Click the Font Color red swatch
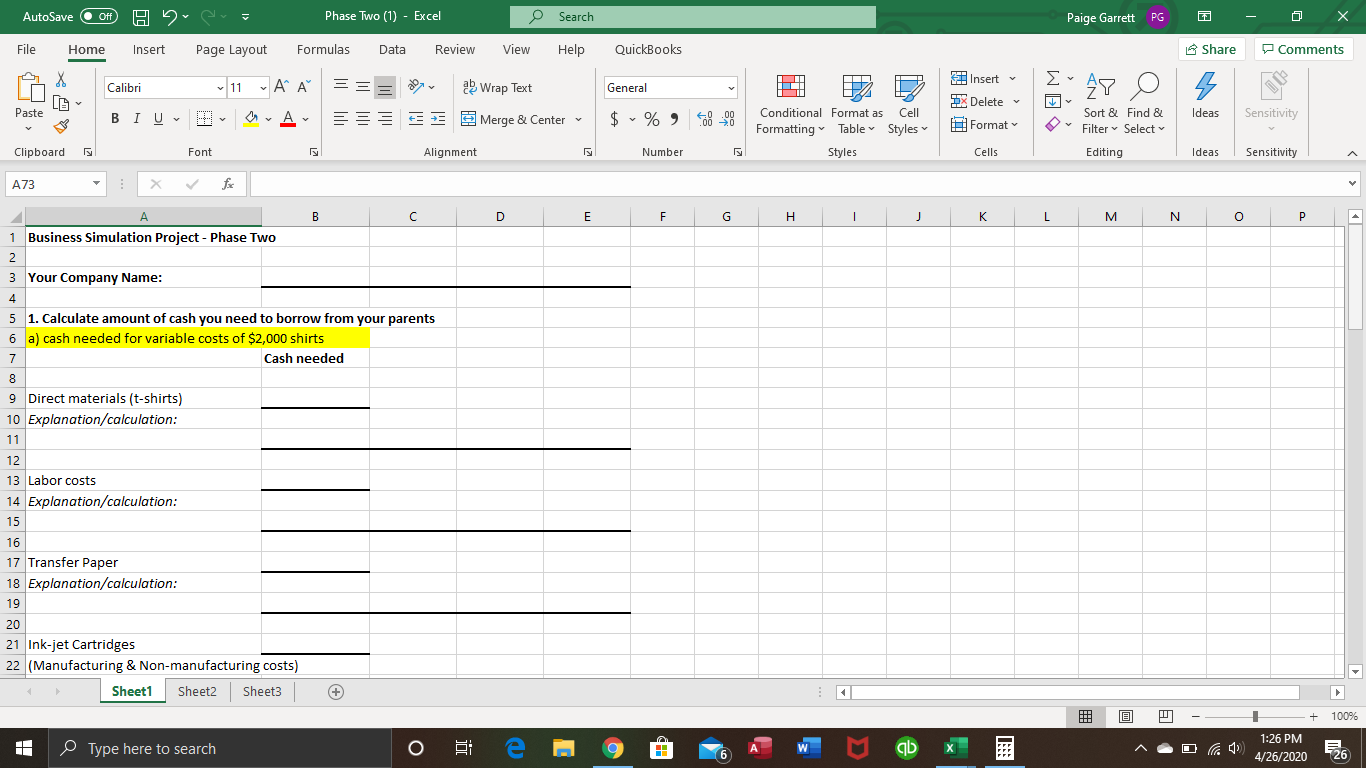Image resolution: width=1366 pixels, height=768 pixels. 287,120
